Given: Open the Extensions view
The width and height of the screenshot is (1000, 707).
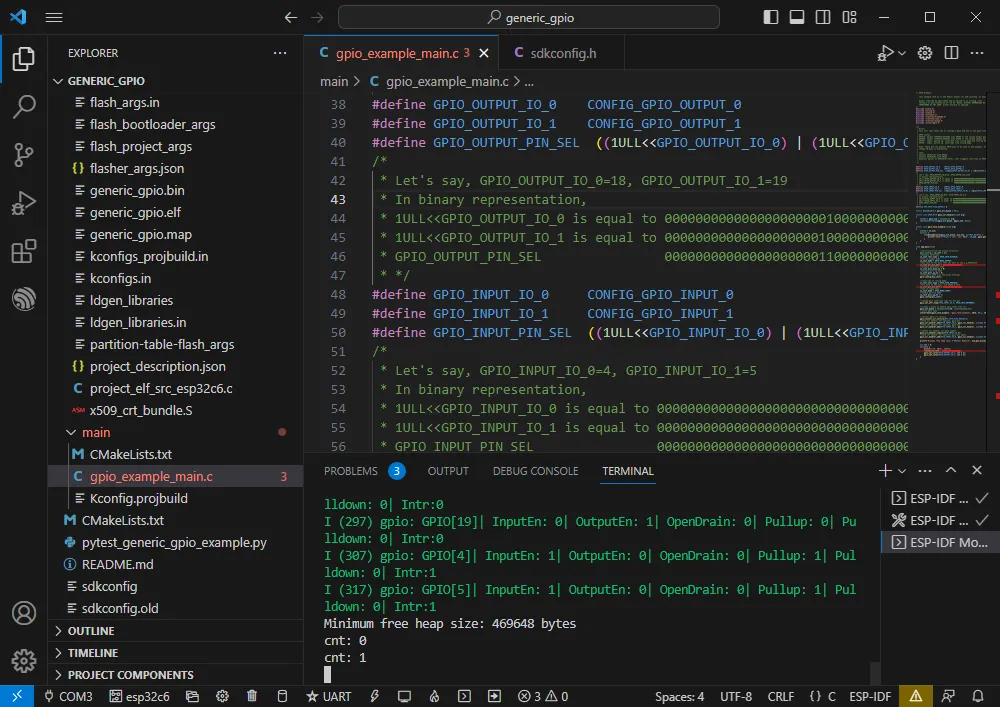Looking at the screenshot, I should coord(23,252).
